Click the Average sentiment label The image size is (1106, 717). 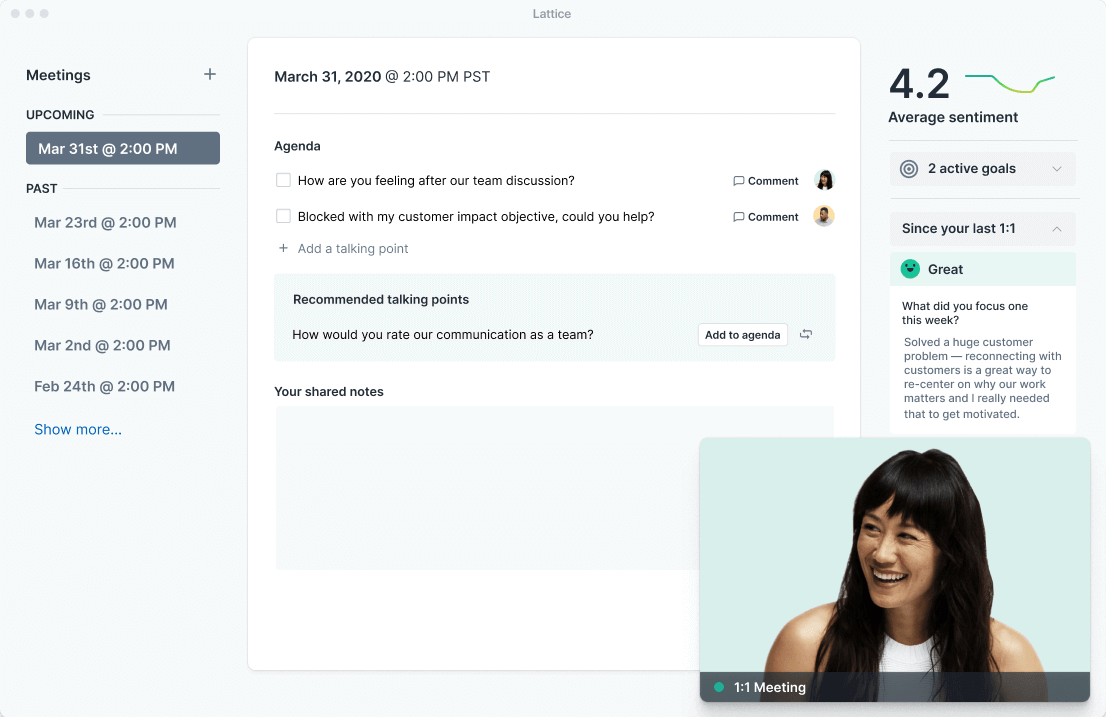coord(953,117)
